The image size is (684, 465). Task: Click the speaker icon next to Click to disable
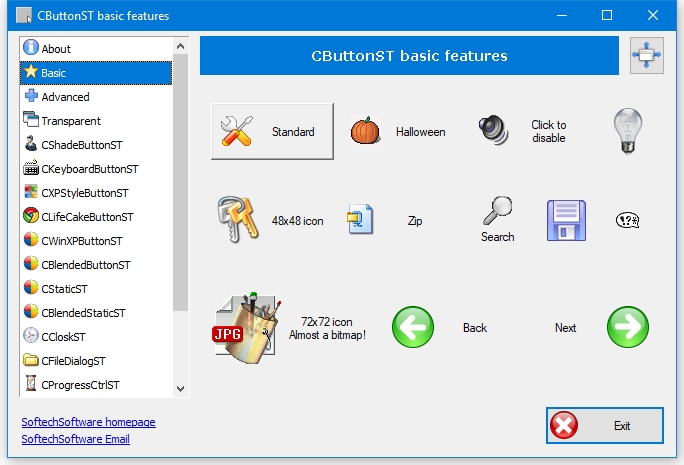tap(493, 130)
